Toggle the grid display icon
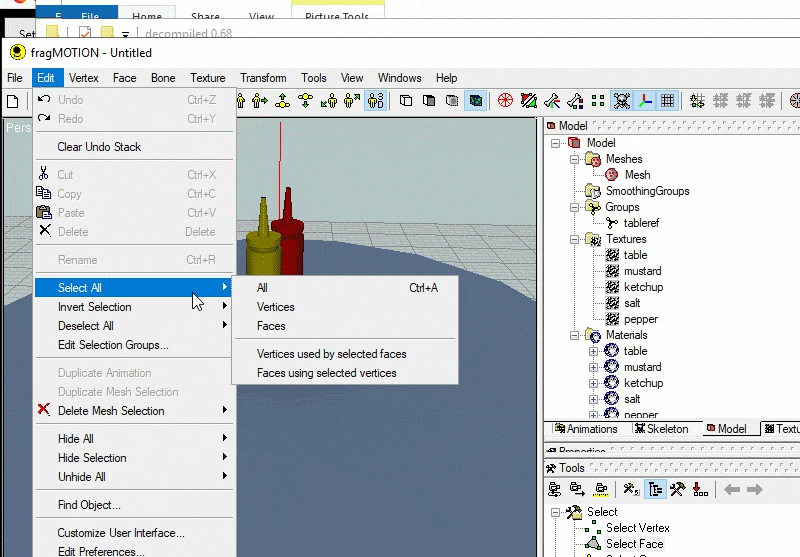 click(667, 100)
